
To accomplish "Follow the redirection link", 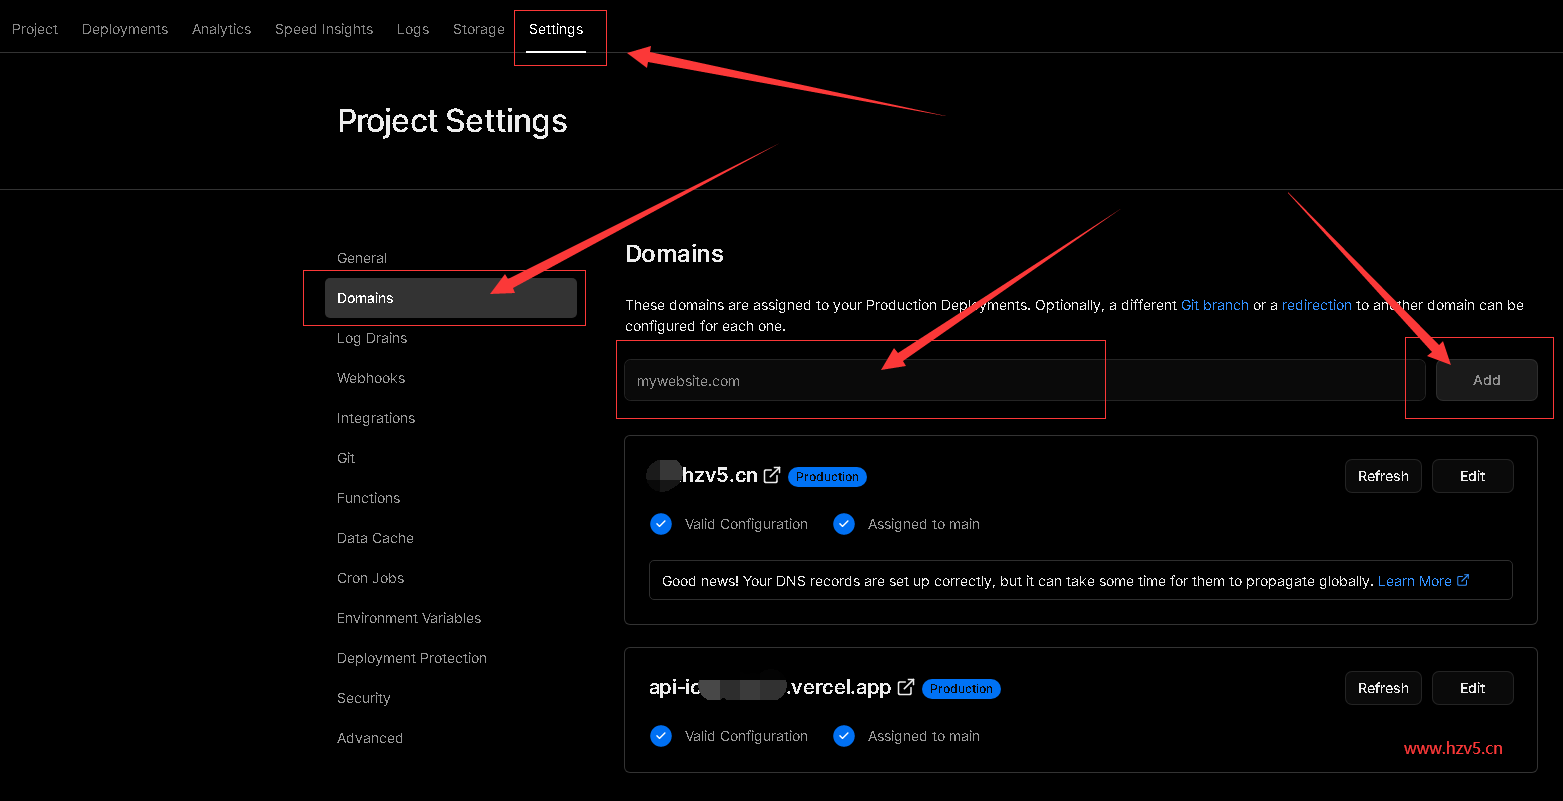I will (1317, 305).
